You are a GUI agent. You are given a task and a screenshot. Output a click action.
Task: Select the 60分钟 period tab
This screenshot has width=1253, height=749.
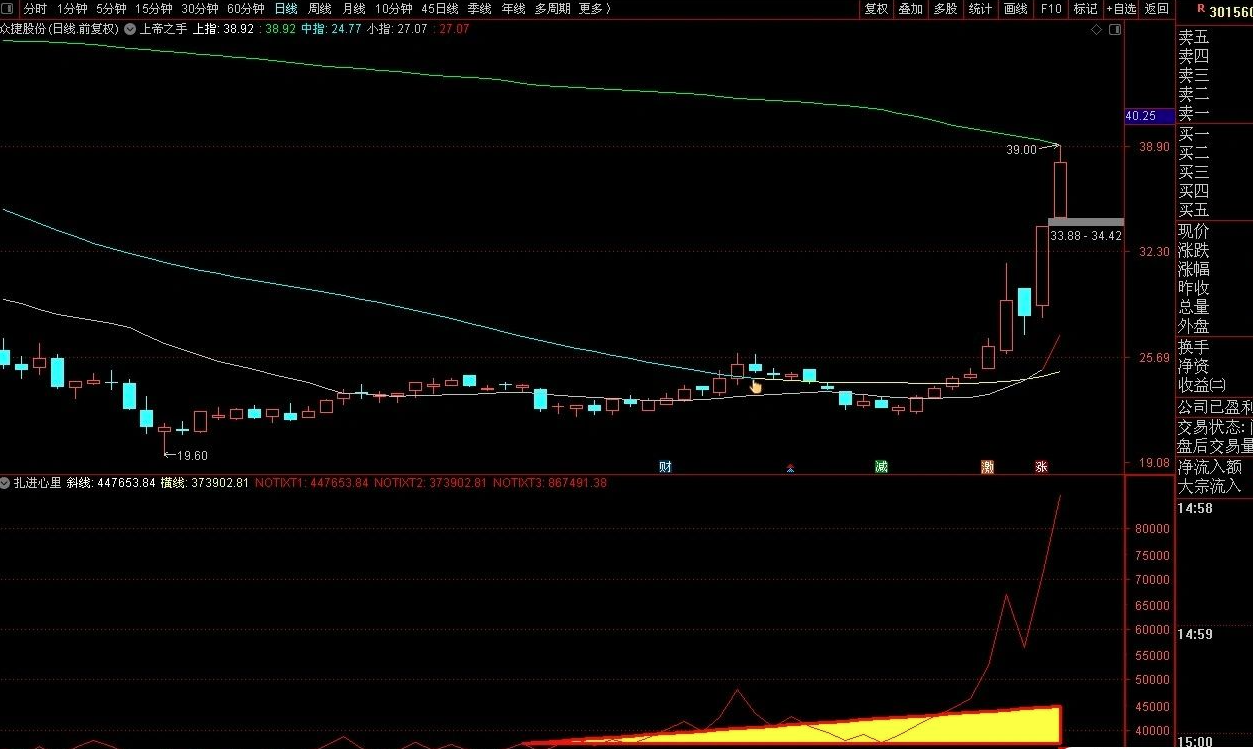(245, 8)
